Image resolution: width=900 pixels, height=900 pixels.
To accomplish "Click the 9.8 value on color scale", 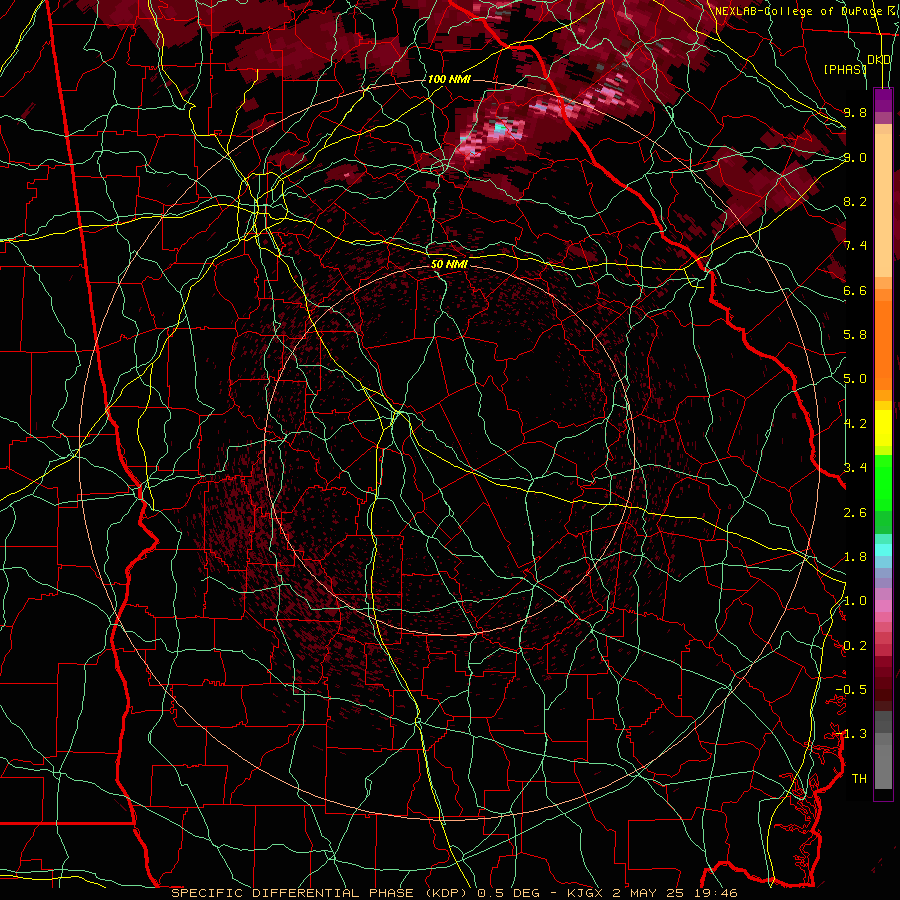I will point(855,112).
